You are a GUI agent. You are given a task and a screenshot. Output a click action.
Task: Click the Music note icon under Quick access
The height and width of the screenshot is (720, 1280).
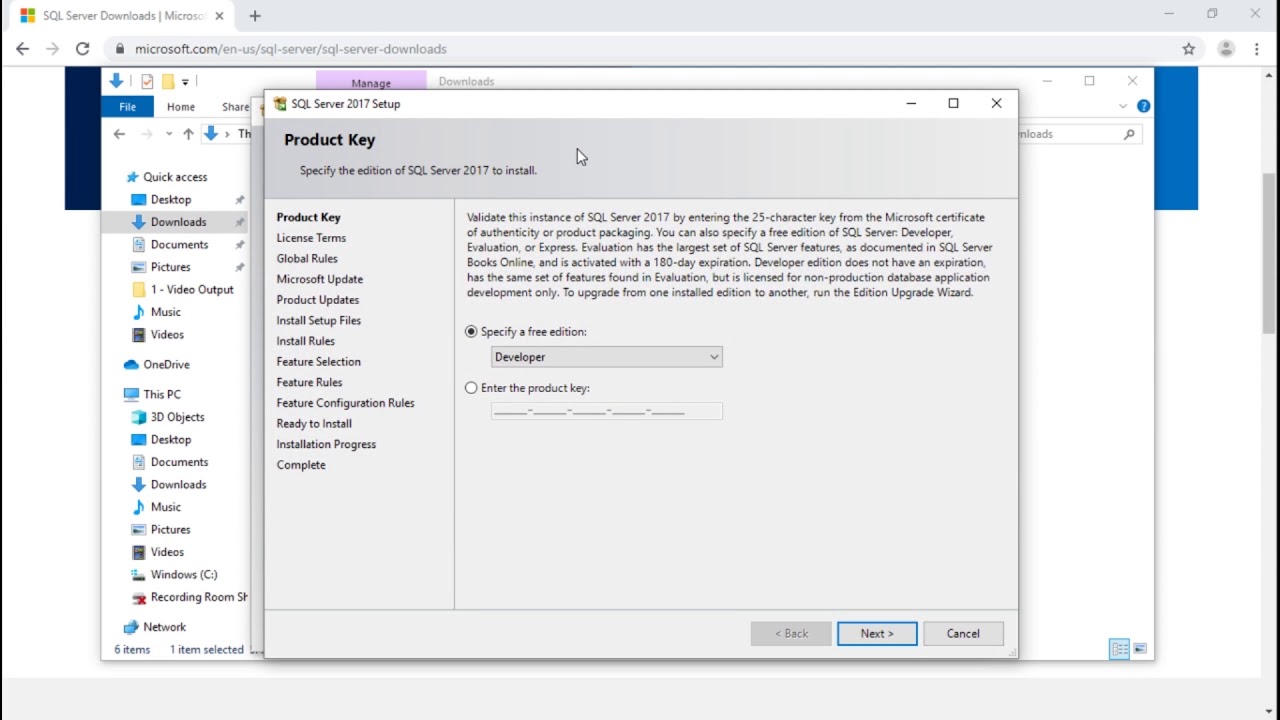click(x=139, y=312)
